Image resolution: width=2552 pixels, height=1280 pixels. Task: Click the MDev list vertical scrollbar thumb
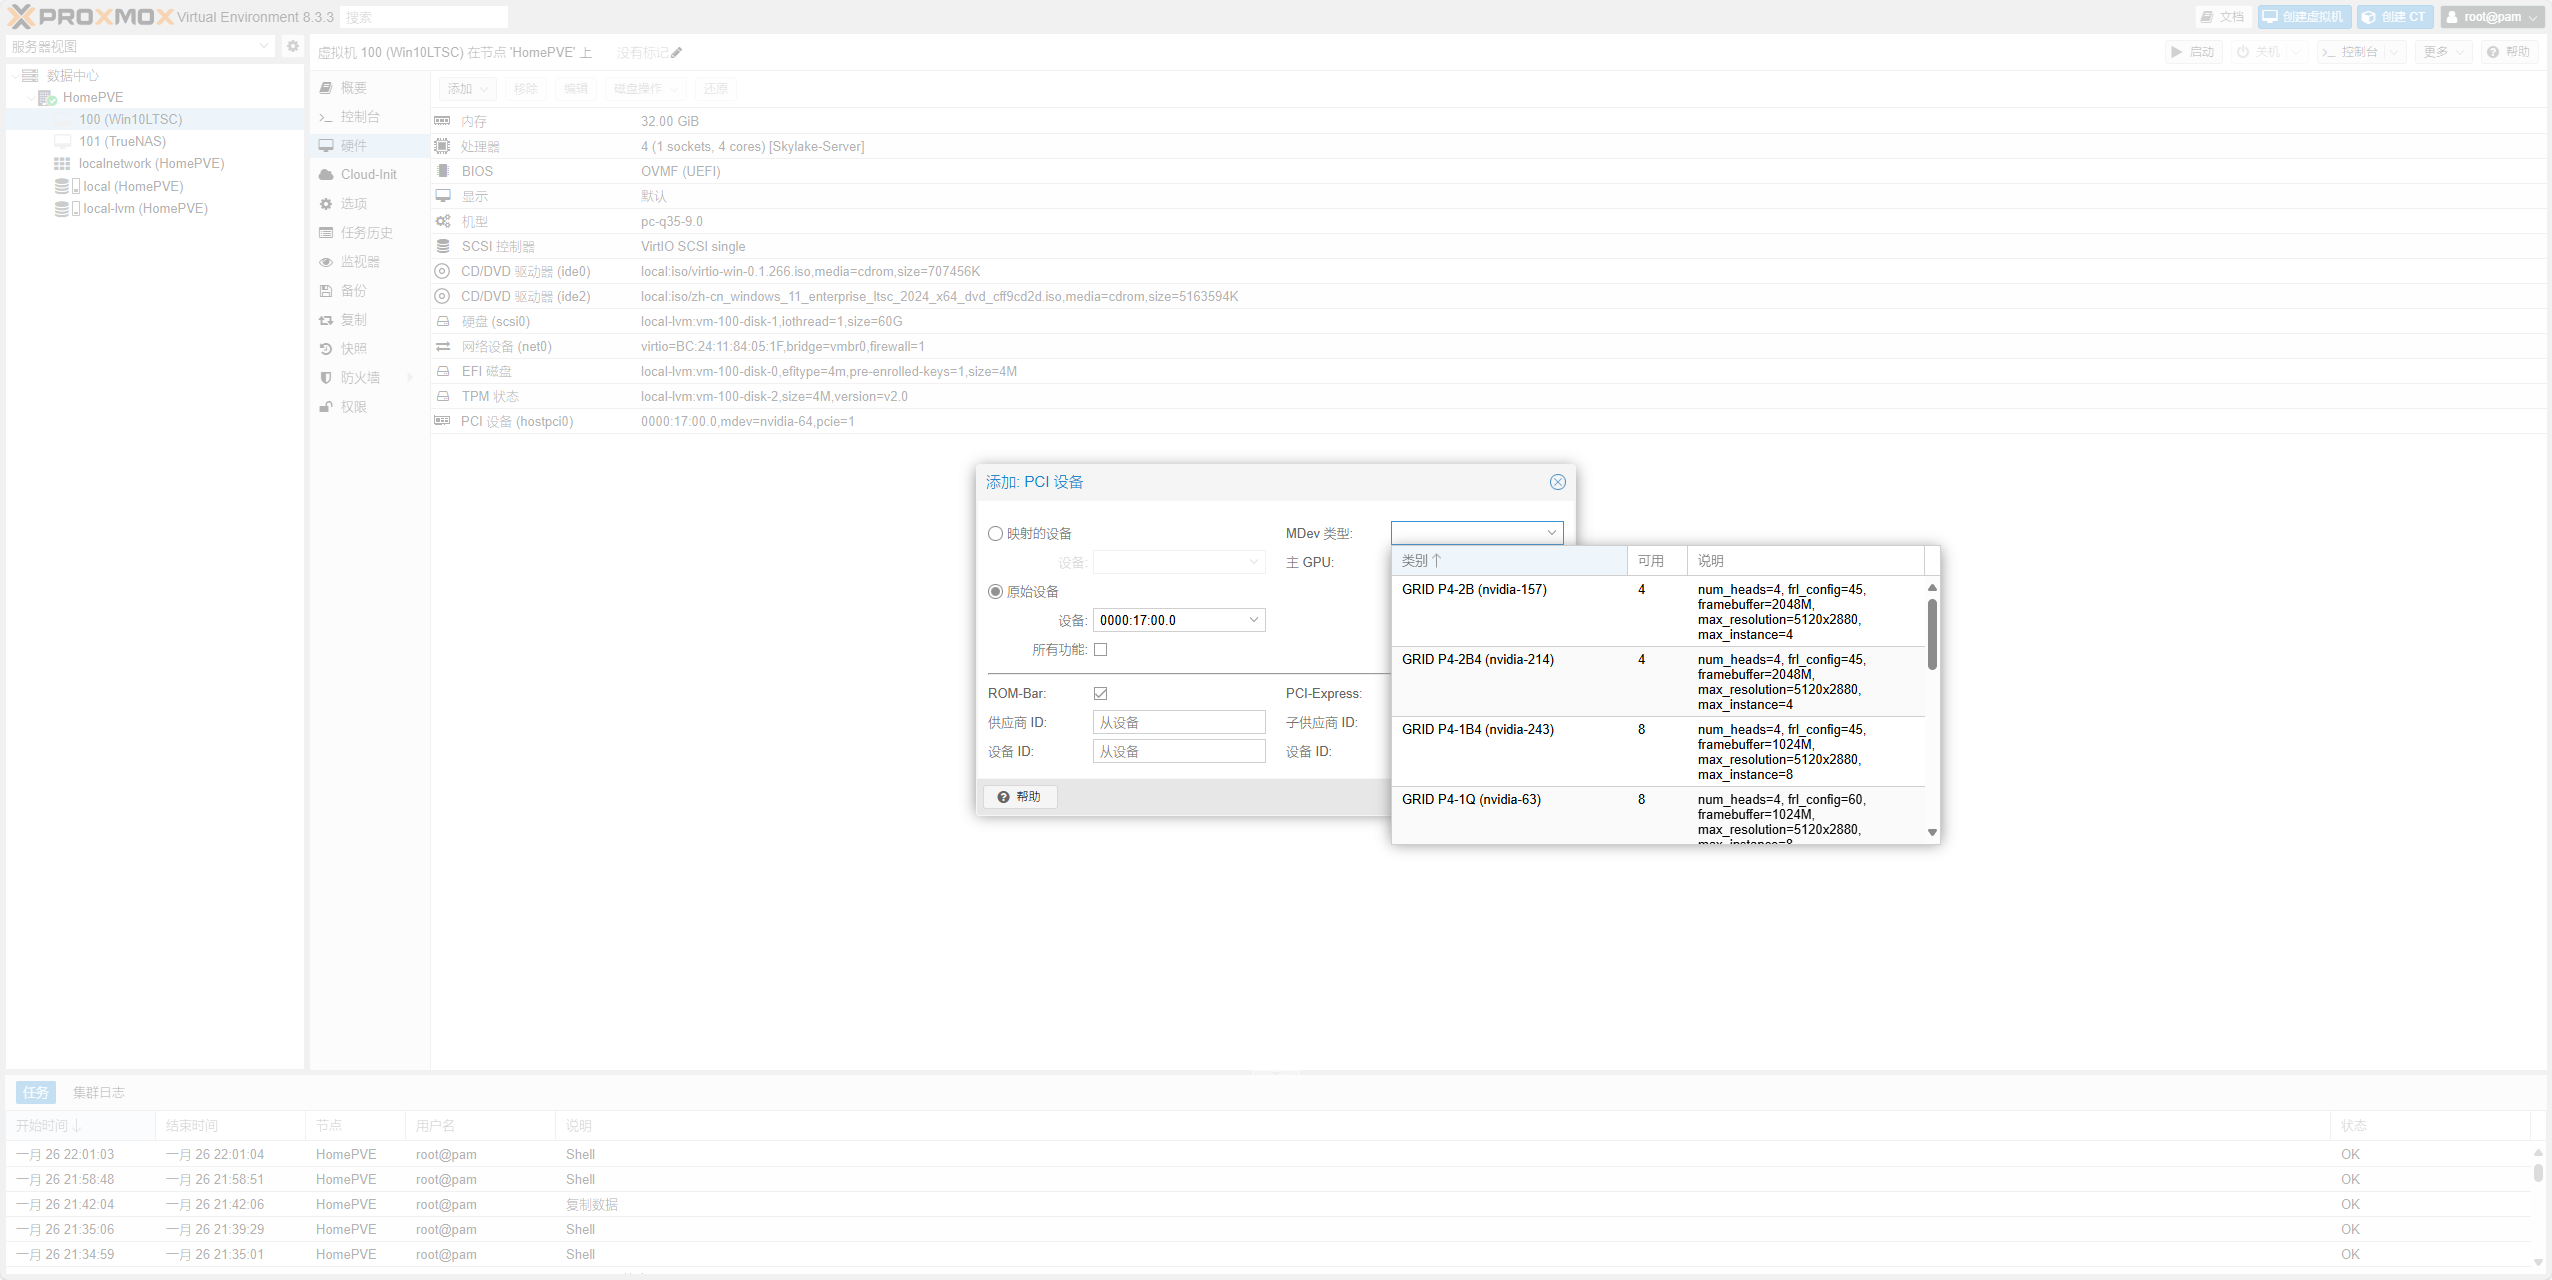[1932, 635]
